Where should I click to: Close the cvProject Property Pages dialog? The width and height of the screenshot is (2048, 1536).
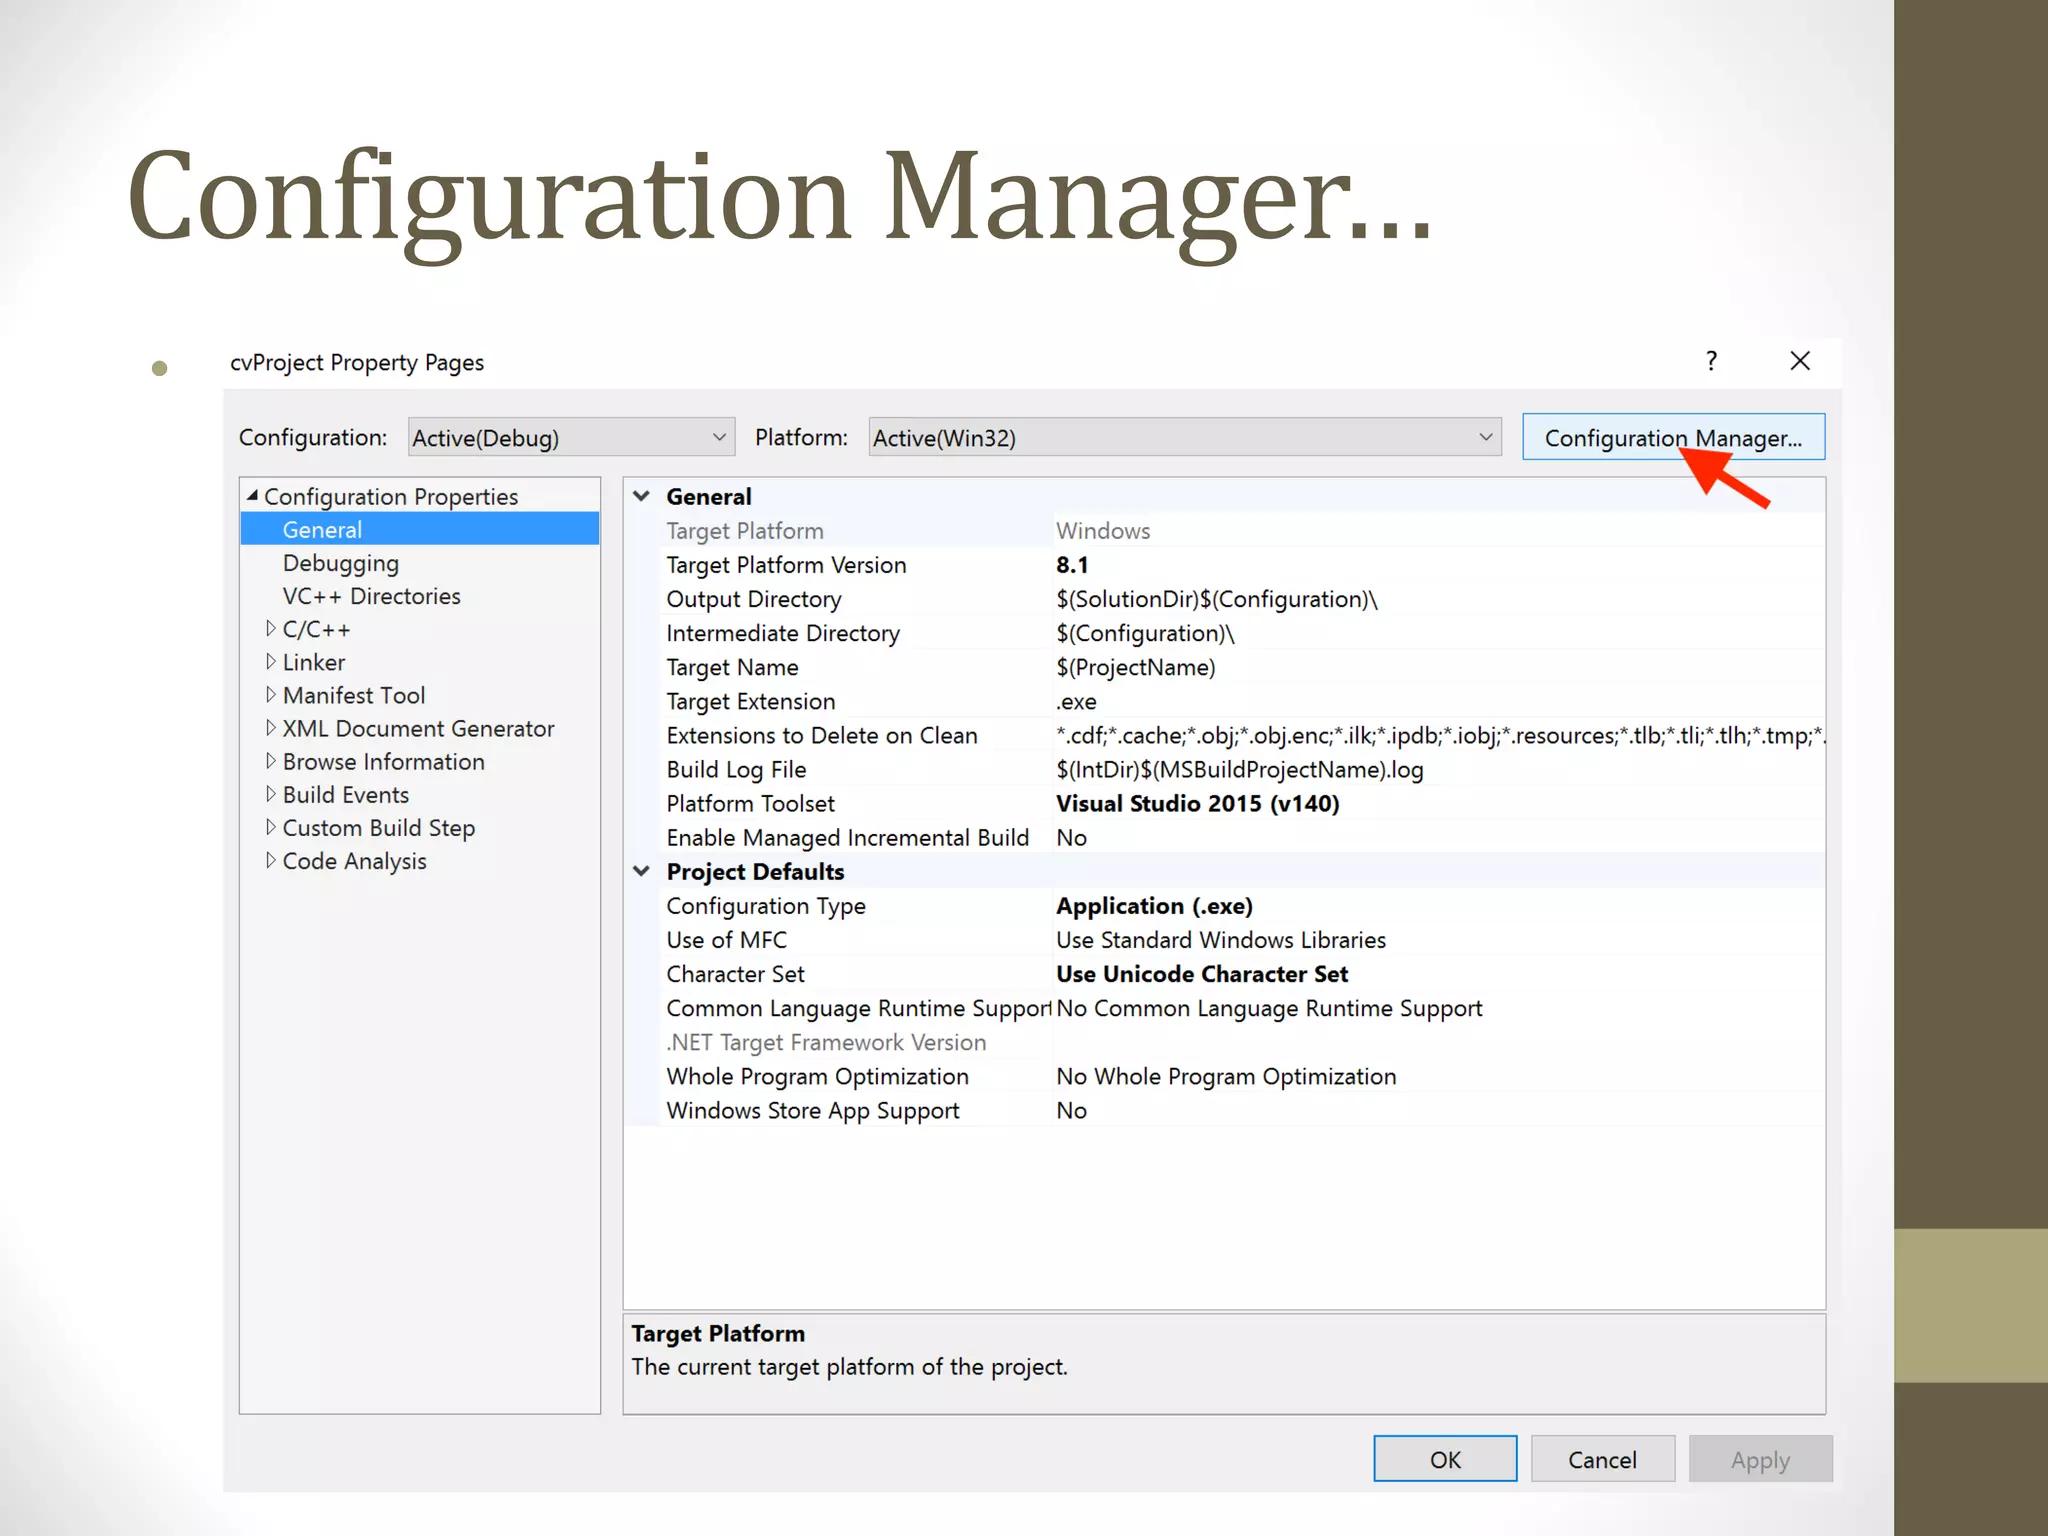[x=1800, y=361]
